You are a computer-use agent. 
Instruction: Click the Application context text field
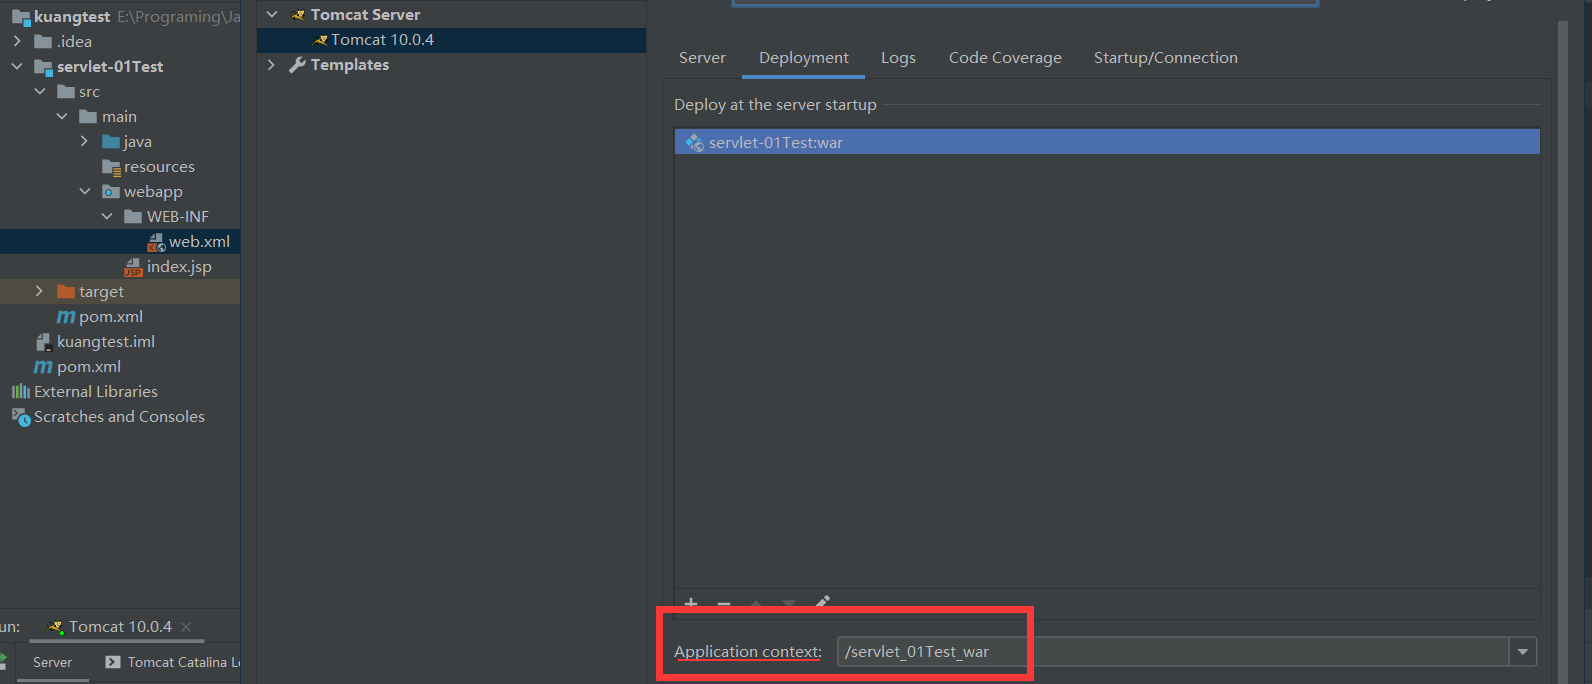(x=1170, y=652)
